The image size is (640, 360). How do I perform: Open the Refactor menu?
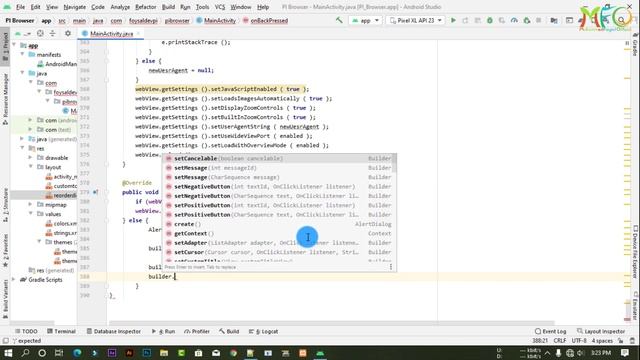tap(145, 7)
